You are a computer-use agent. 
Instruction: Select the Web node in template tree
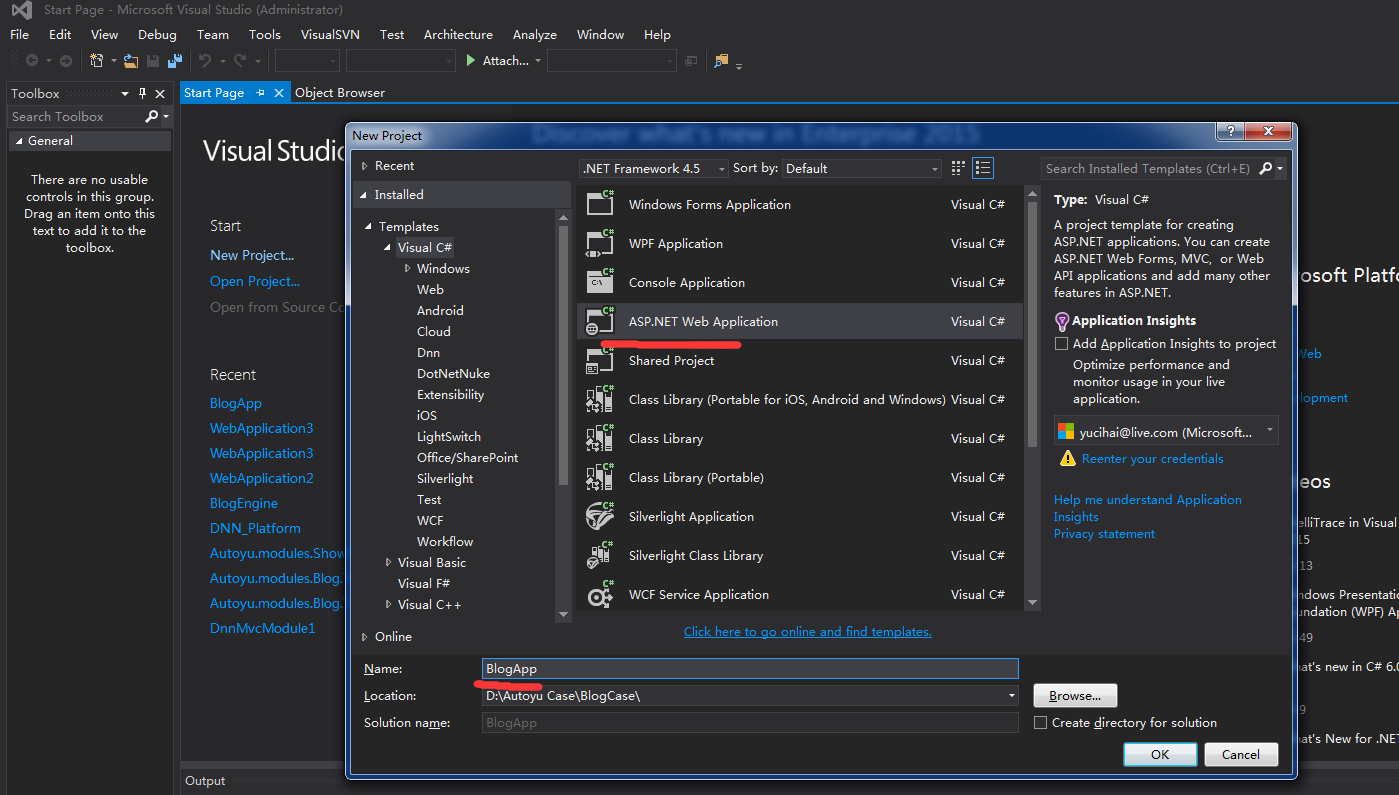(430, 289)
